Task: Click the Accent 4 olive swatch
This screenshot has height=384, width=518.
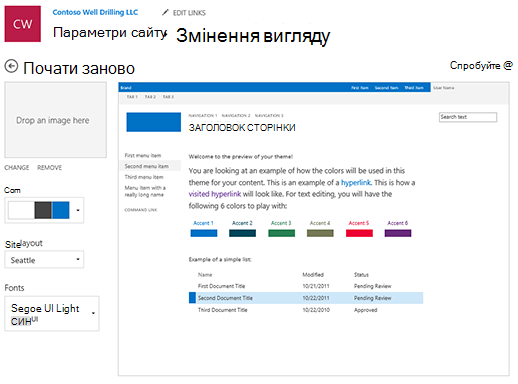Action: 320,233
